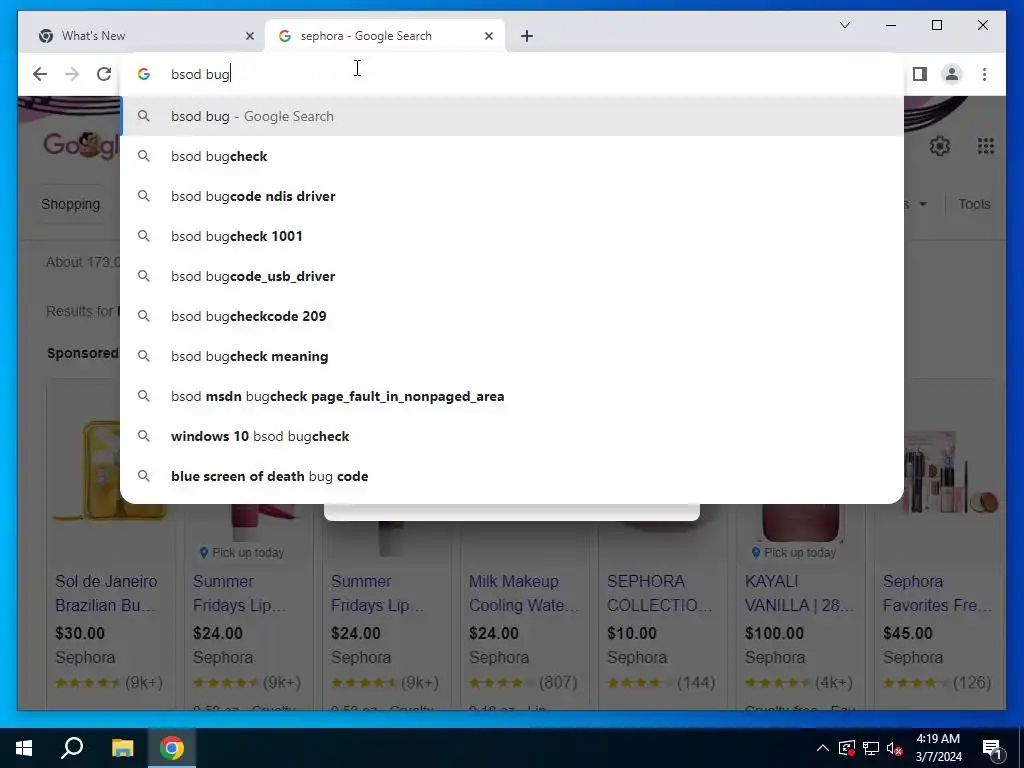Select the sephora - Google Search tab
Image resolution: width=1024 pixels, height=768 pixels.
(x=385, y=36)
